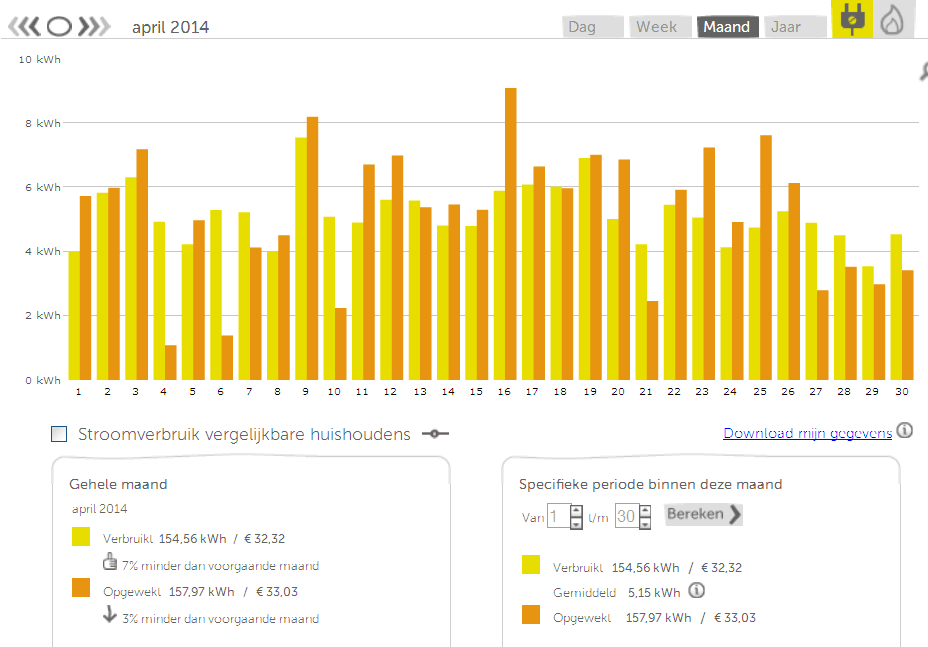
Task: Select the orange bar for day 25
Action: pyautogui.click(x=766, y=257)
